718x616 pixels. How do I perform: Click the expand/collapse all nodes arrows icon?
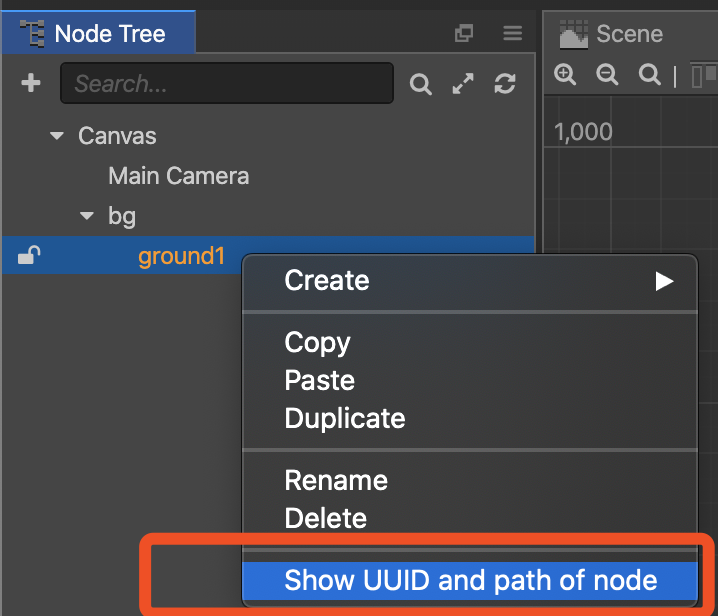point(463,85)
